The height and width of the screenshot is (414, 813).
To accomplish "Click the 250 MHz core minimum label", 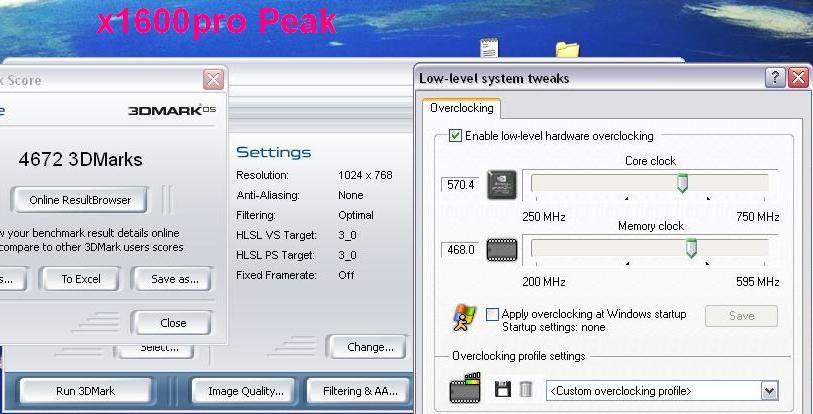I will pos(543,217).
